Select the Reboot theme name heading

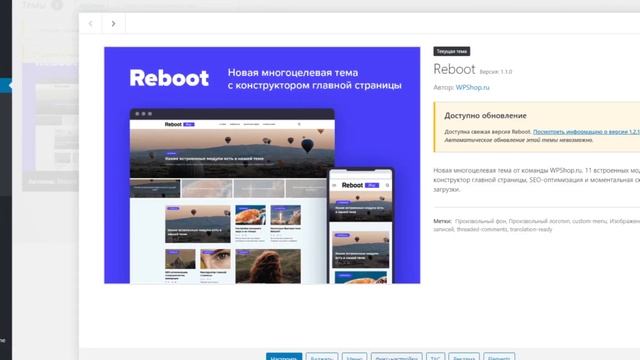pyautogui.click(x=454, y=69)
